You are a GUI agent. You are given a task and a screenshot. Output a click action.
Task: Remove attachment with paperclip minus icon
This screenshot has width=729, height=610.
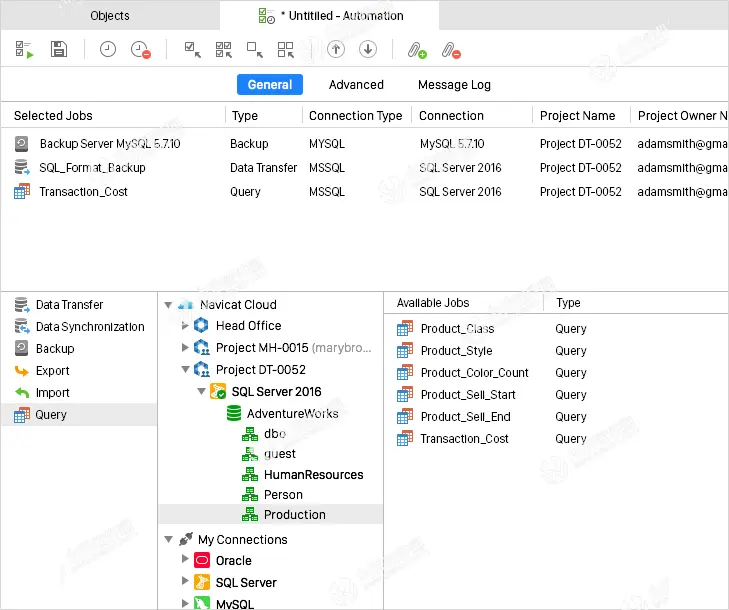[x=451, y=50]
